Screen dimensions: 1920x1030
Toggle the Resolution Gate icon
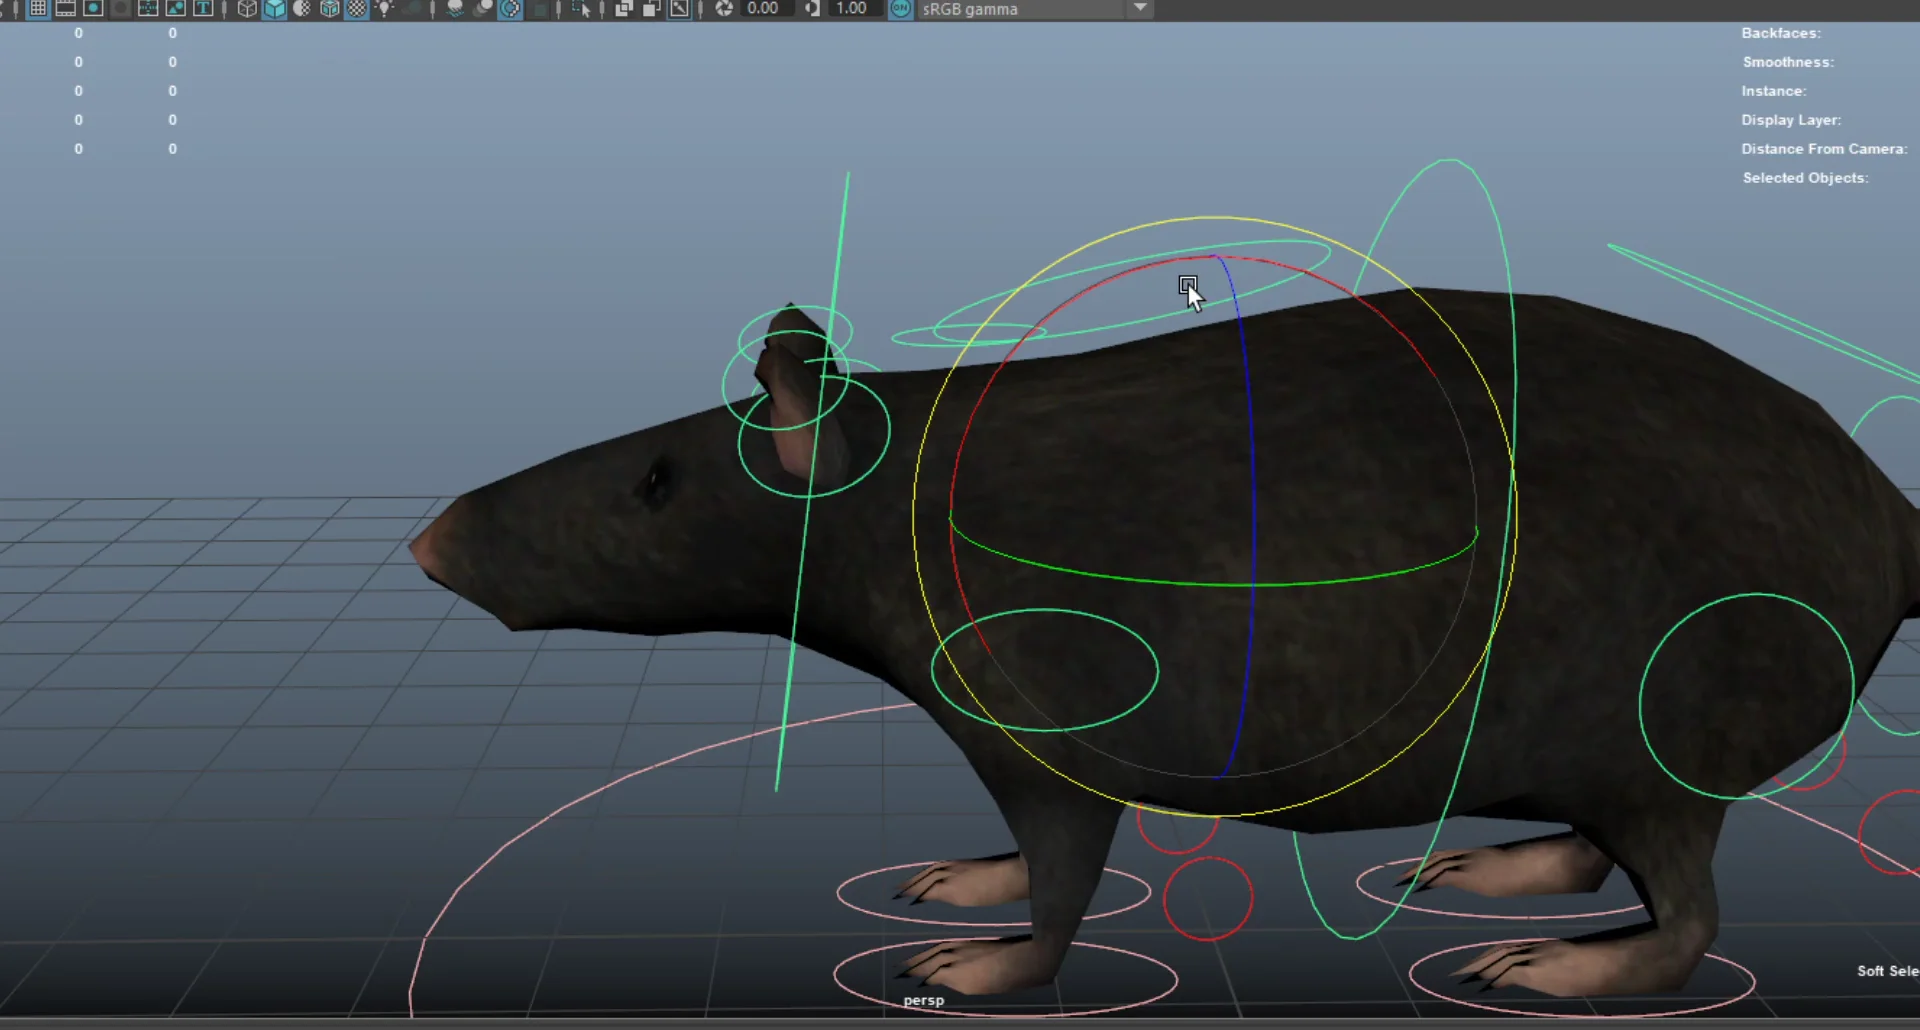pyautogui.click(x=93, y=8)
